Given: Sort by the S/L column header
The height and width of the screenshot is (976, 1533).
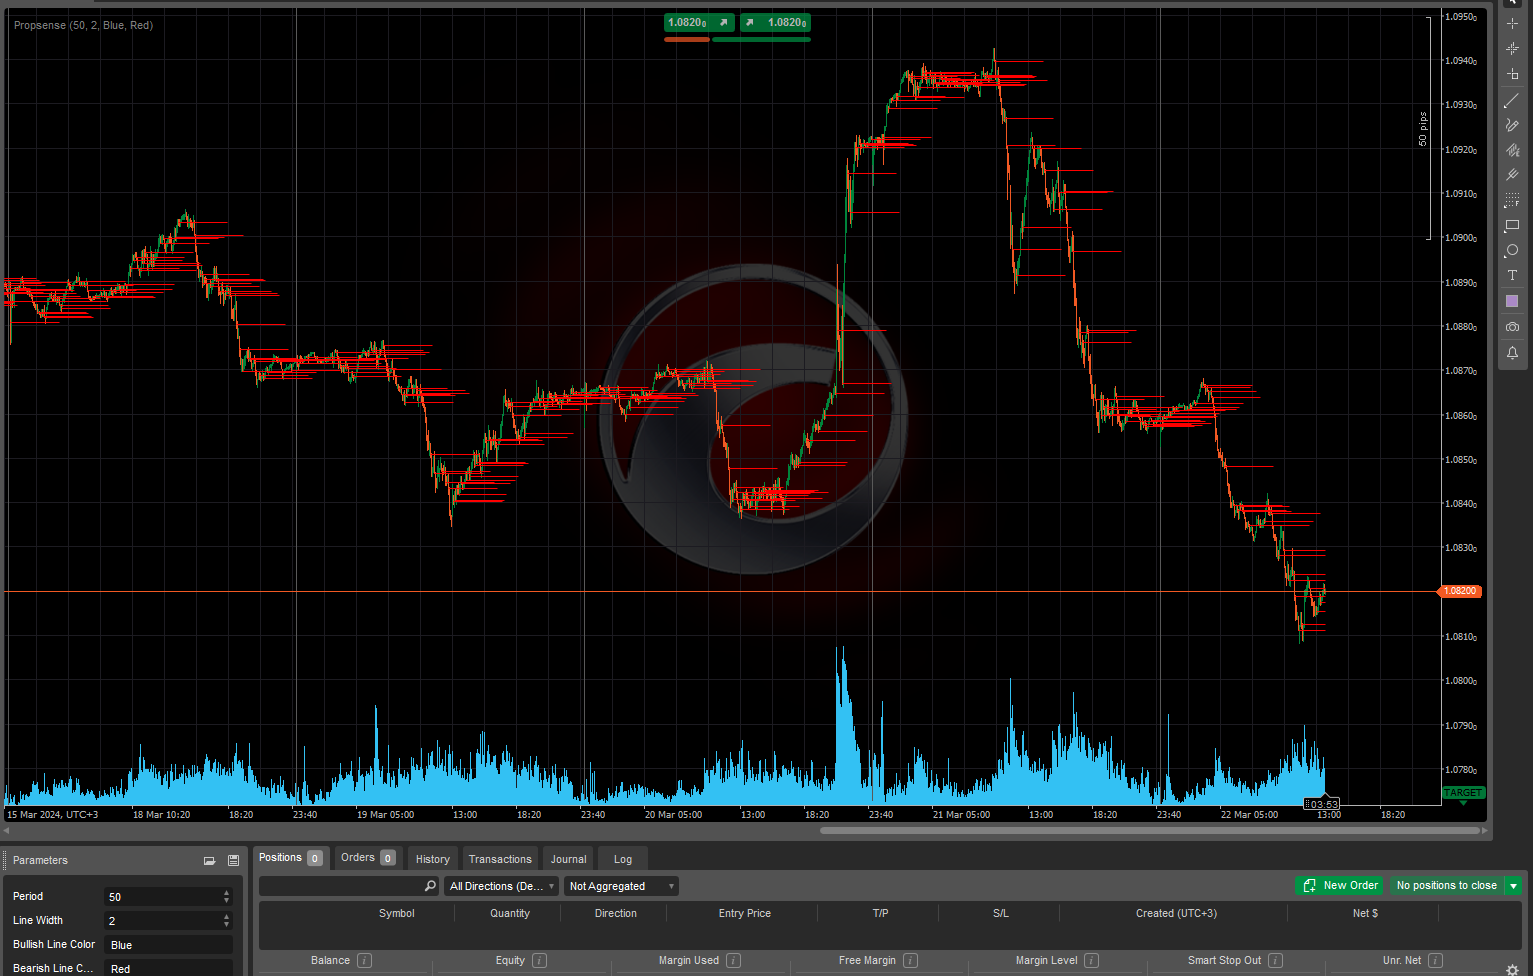Looking at the screenshot, I should pos(1000,913).
